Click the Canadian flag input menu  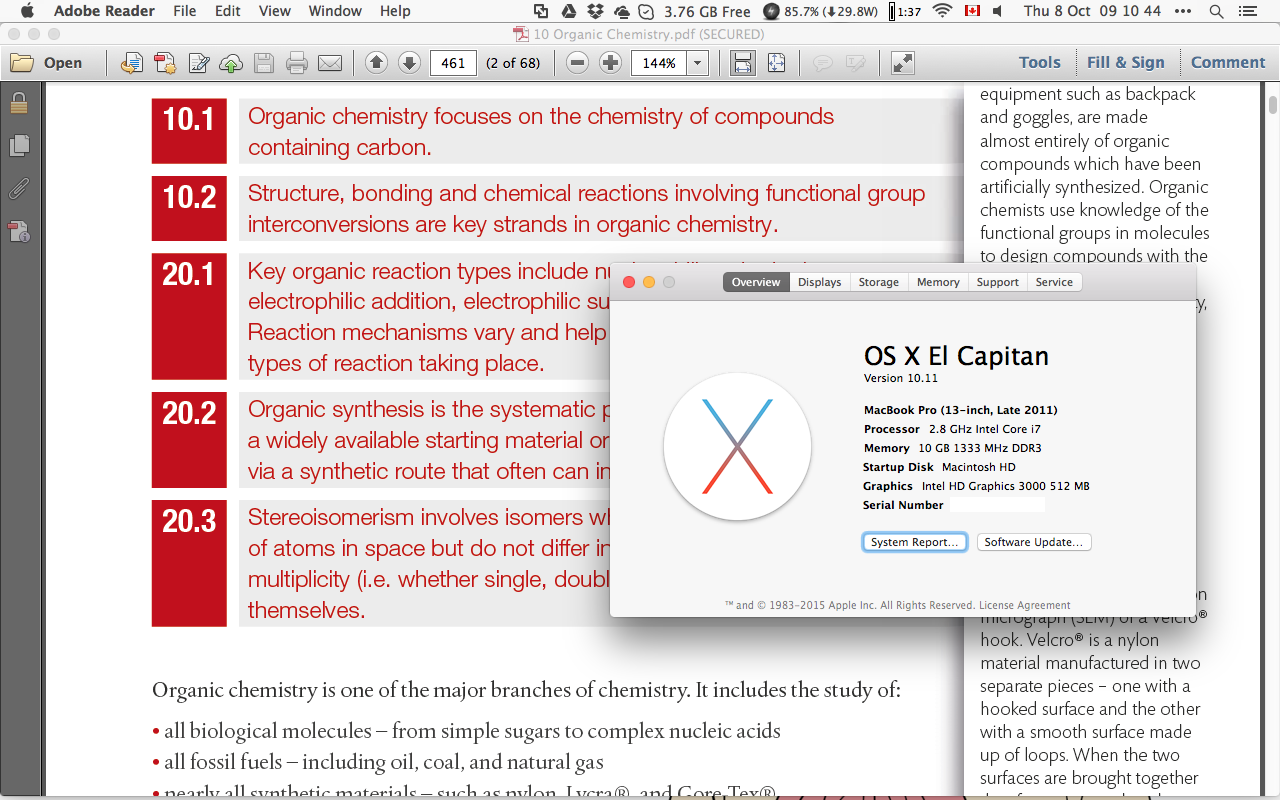[971, 11]
